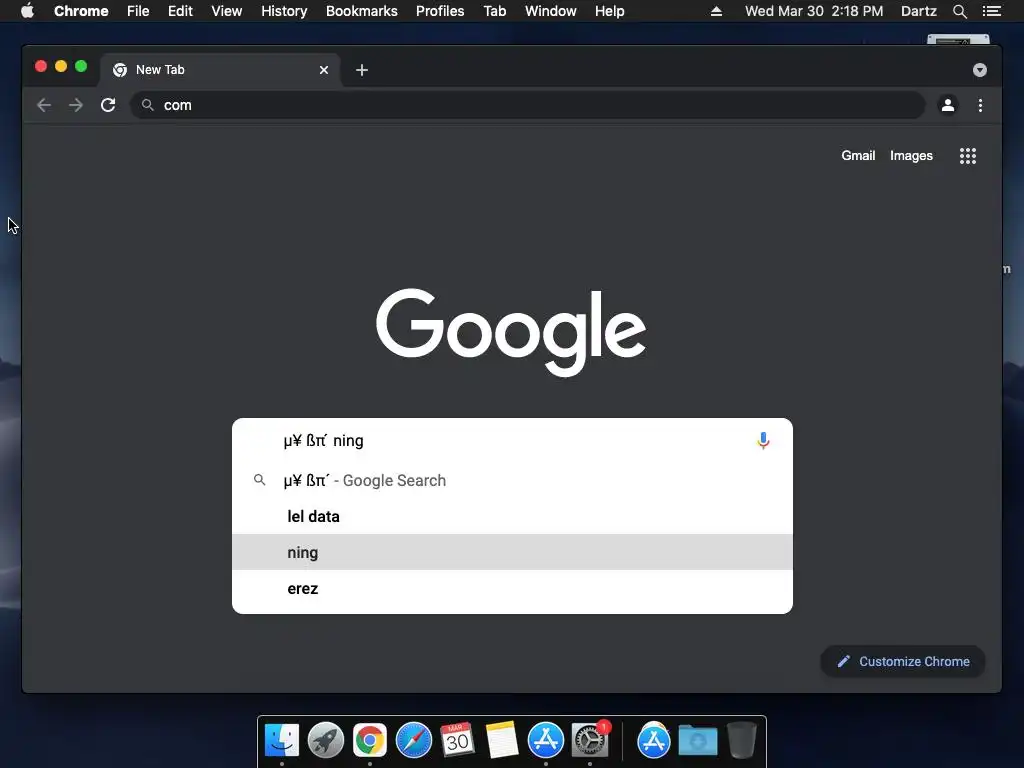Open the App Store beside Notes

click(546, 740)
